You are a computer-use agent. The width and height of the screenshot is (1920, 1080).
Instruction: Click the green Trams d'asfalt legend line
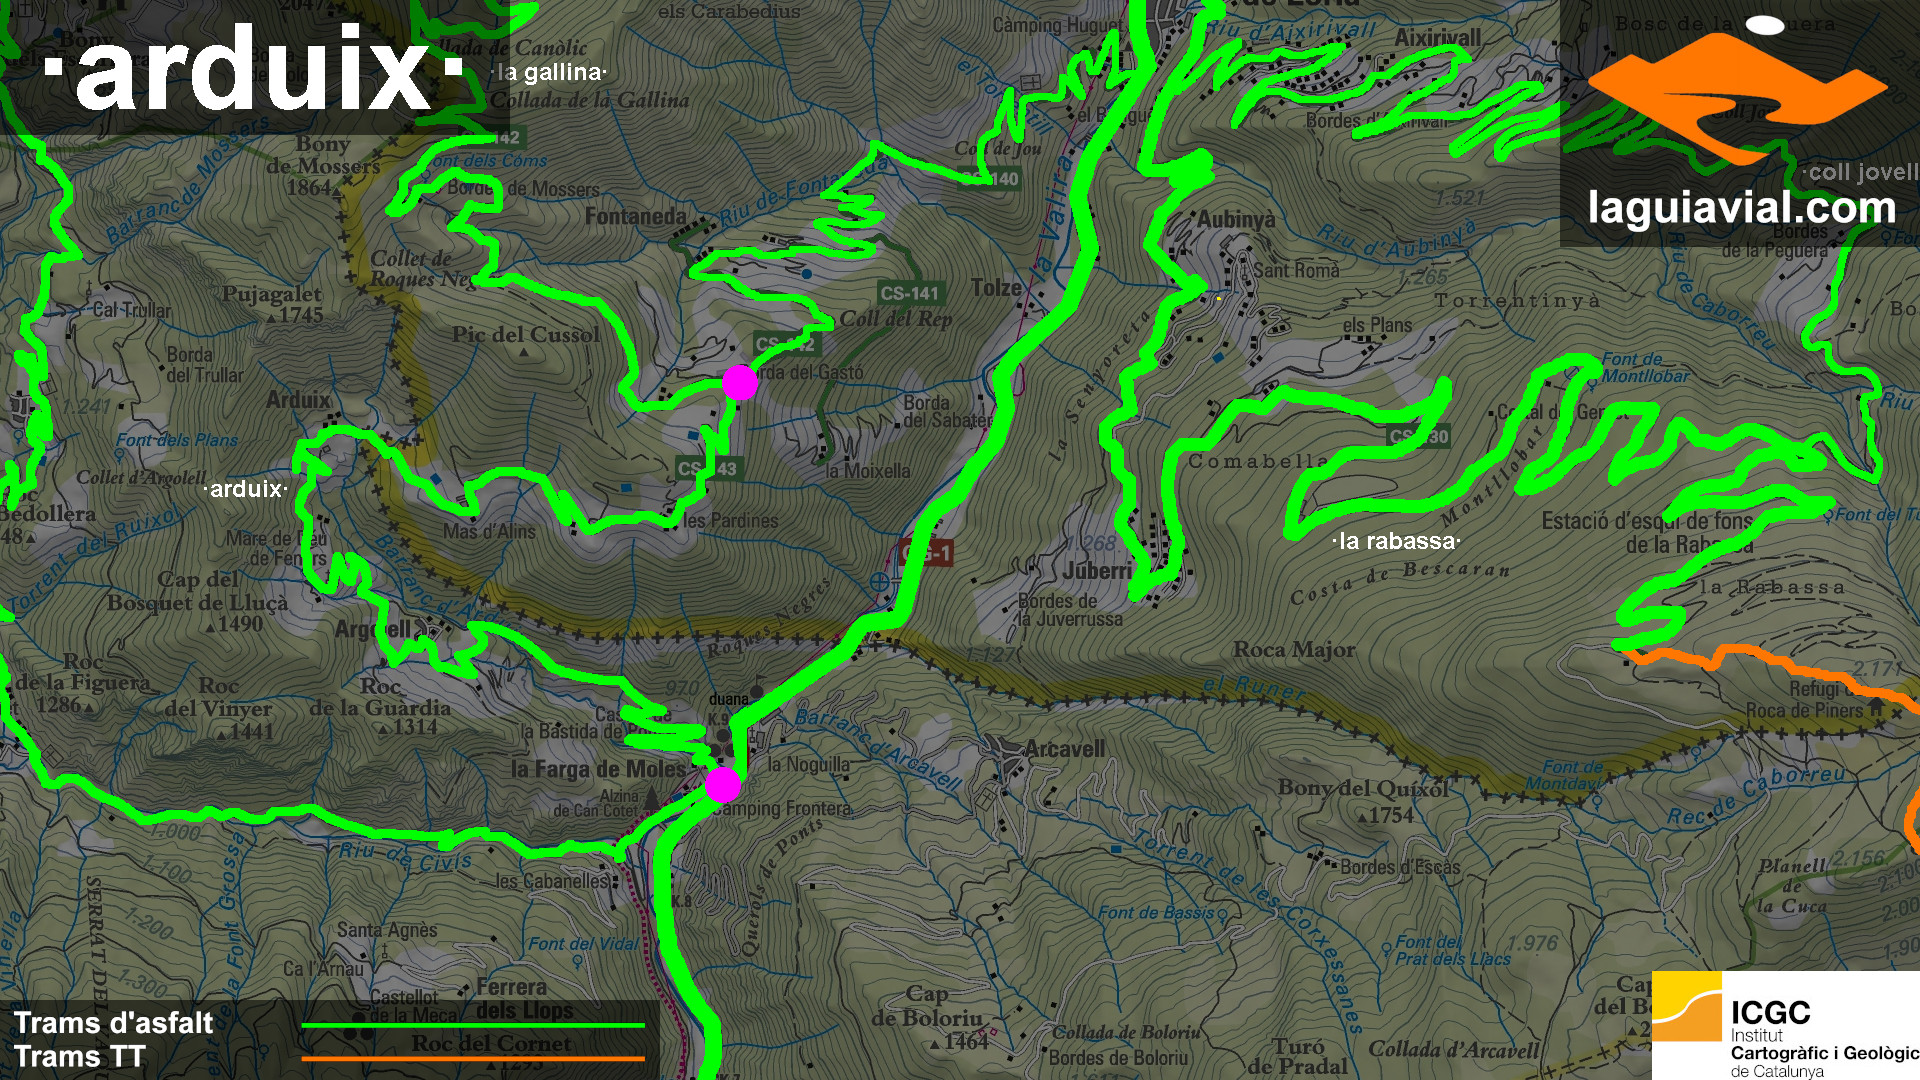[x=472, y=1025]
